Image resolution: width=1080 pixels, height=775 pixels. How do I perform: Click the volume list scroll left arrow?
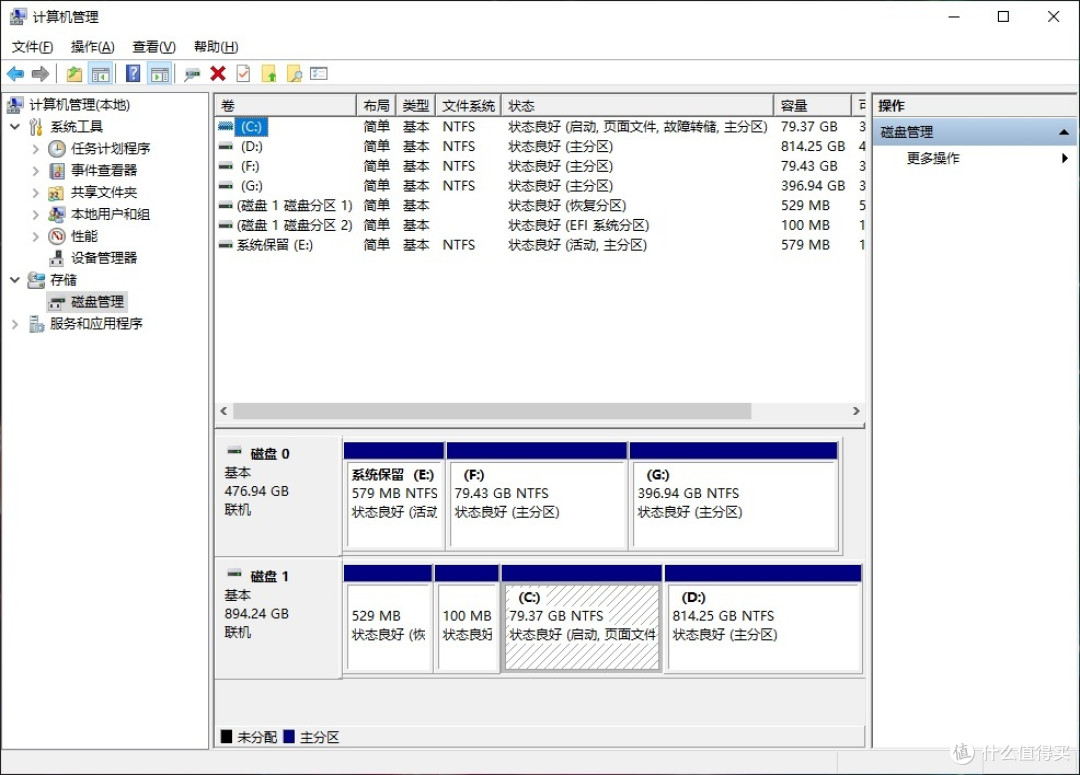point(224,411)
